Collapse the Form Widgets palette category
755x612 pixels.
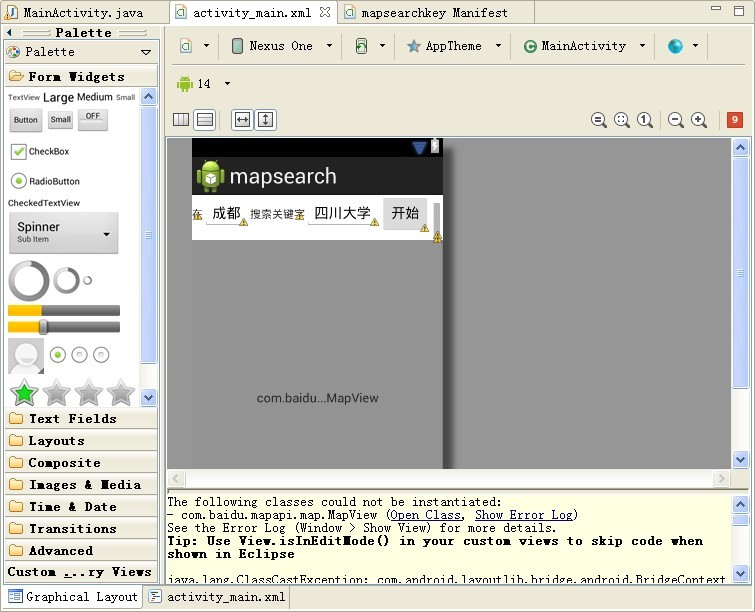click(81, 76)
